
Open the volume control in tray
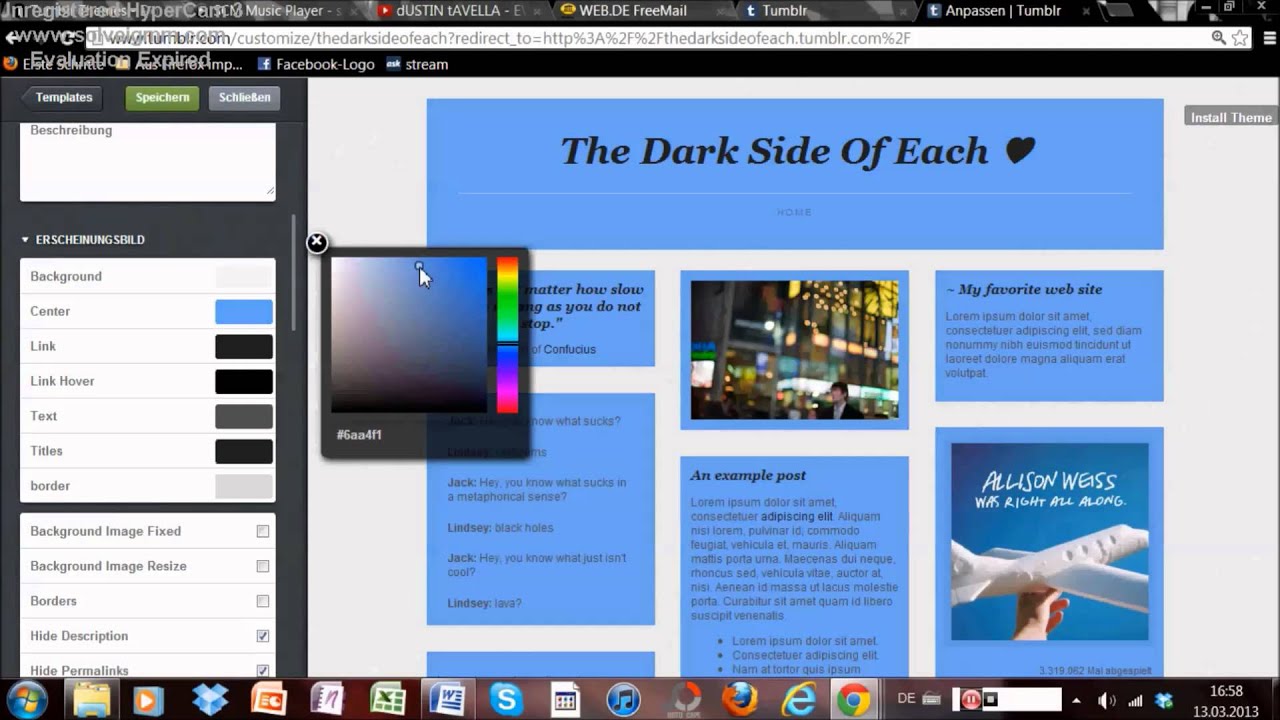coord(1106,700)
